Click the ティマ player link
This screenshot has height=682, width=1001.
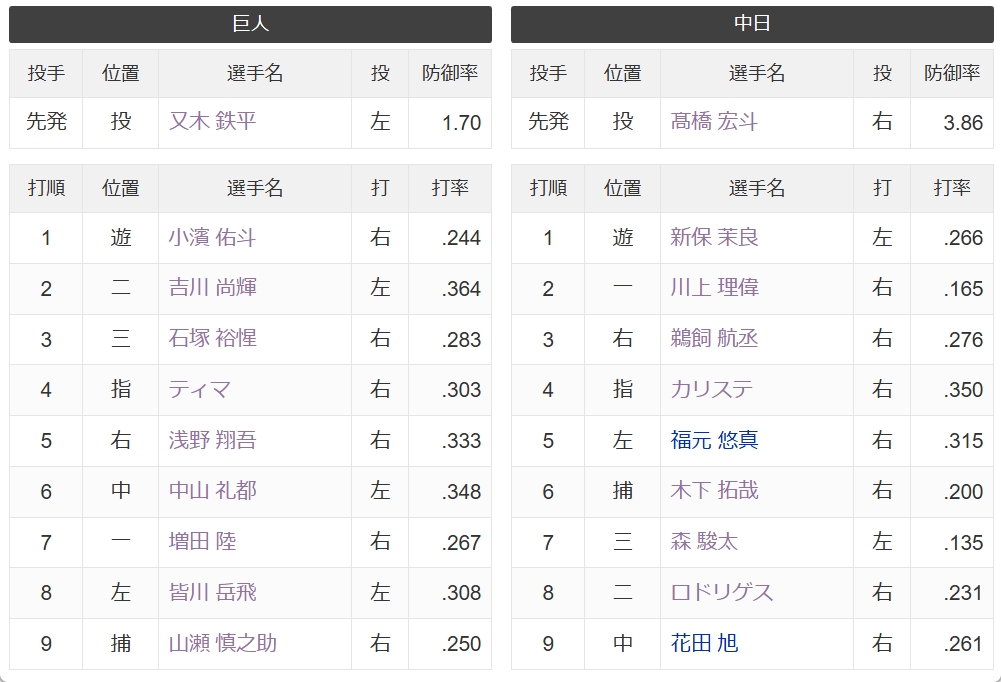pyautogui.click(x=199, y=389)
